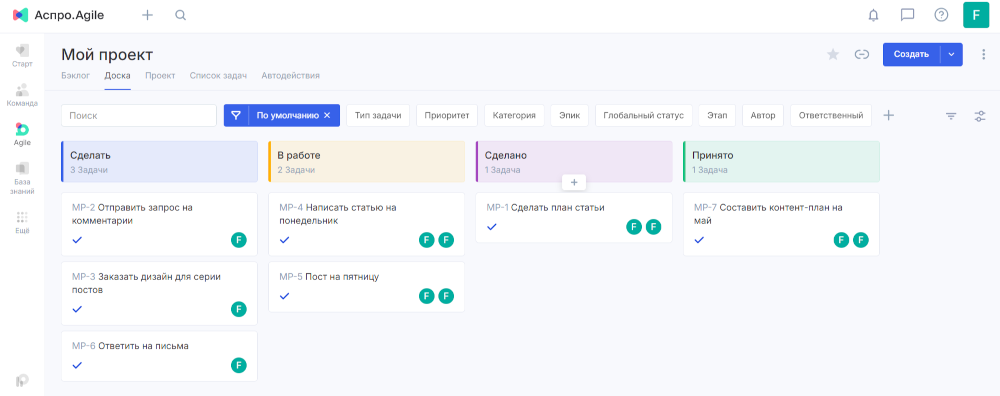Mark MP-2 task complete with checkmark
Screen dimensions: 1000x396
tap(77, 240)
